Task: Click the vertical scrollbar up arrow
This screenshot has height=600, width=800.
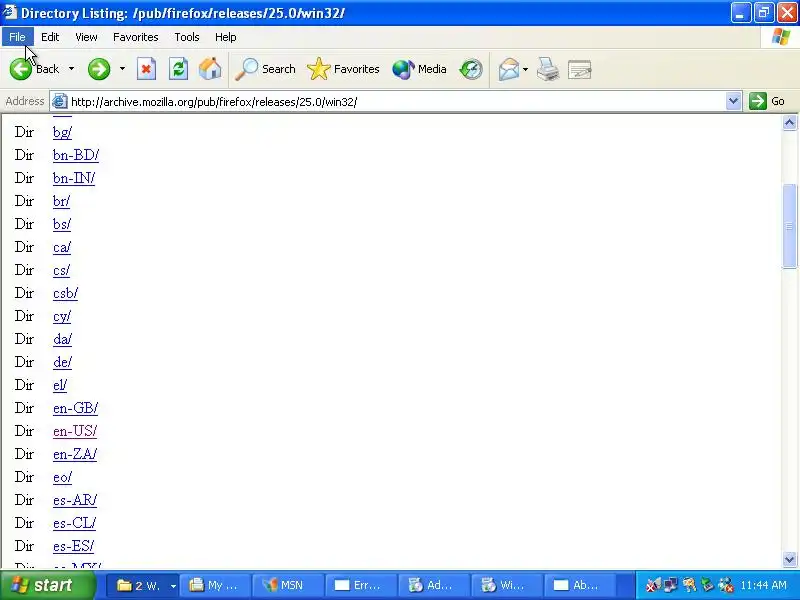Action: pos(789,122)
